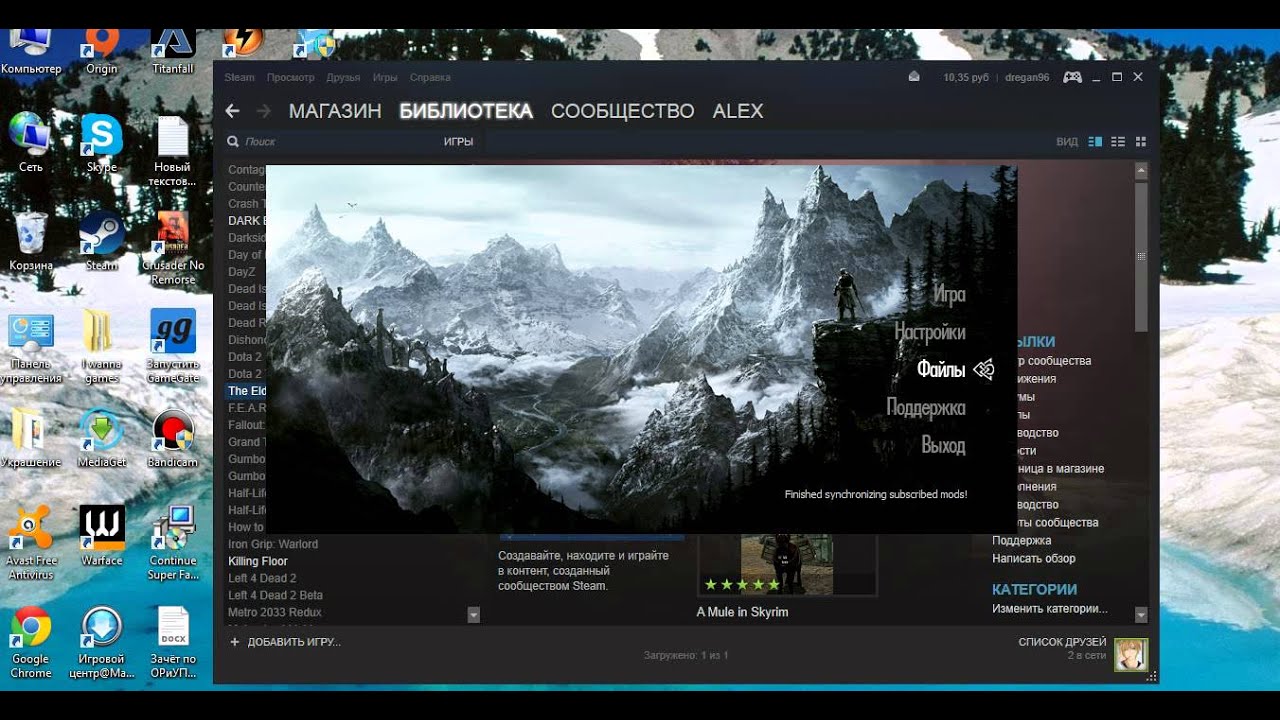Image resolution: width=1280 pixels, height=720 pixels.
Task: Click Файлы in Skyrim launcher
Action: pos(941,370)
